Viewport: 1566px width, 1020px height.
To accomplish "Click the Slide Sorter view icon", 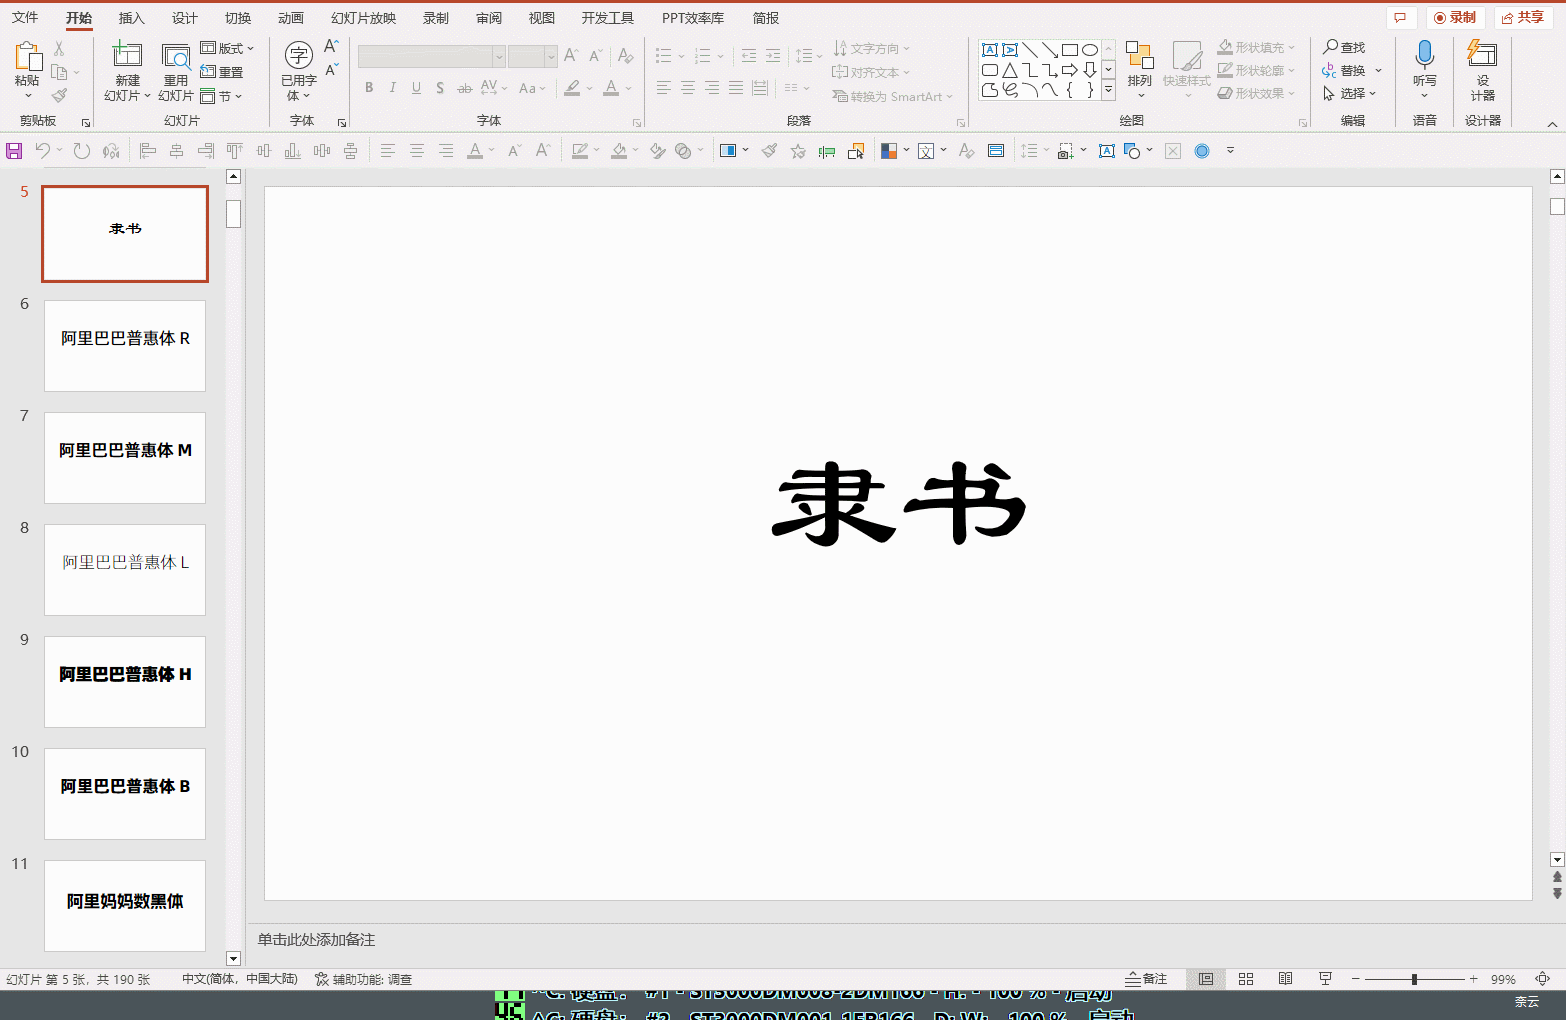I will [1246, 979].
